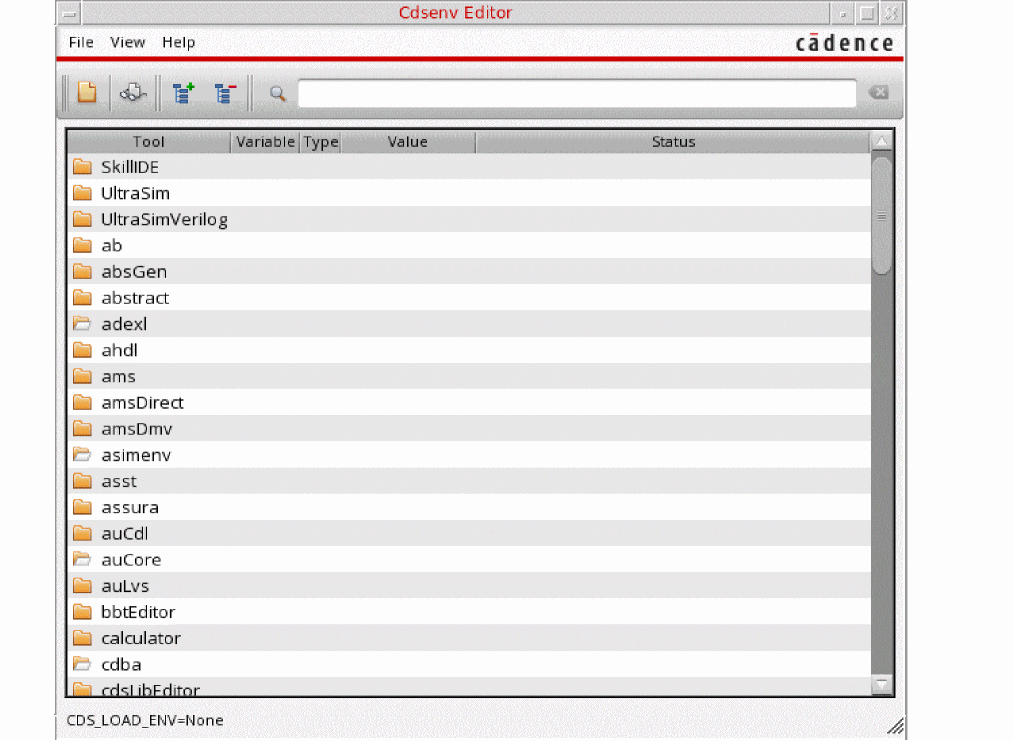Click the Value column header

click(x=408, y=141)
